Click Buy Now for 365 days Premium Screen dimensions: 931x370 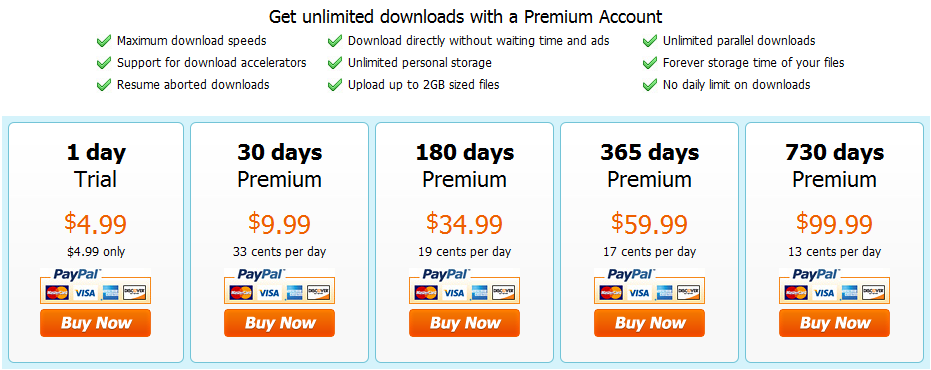650,323
